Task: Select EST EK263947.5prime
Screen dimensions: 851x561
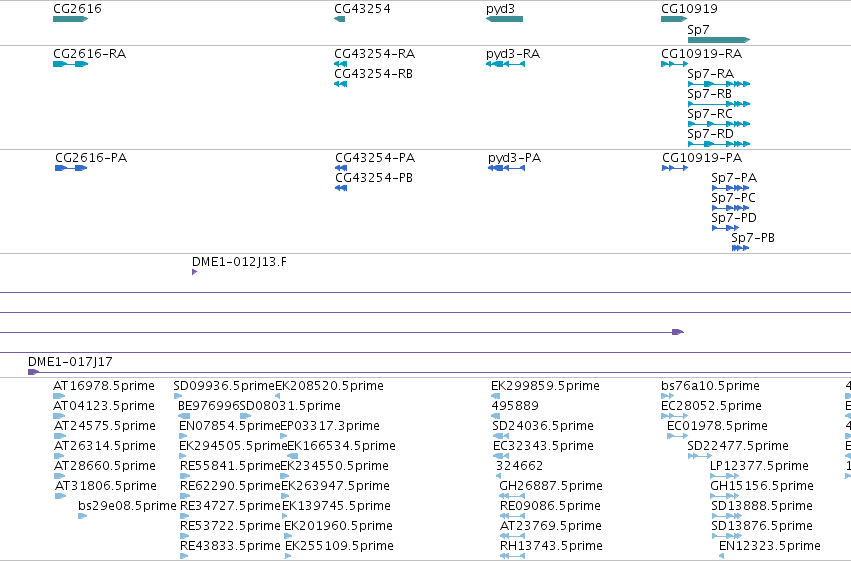Action: [285, 496]
